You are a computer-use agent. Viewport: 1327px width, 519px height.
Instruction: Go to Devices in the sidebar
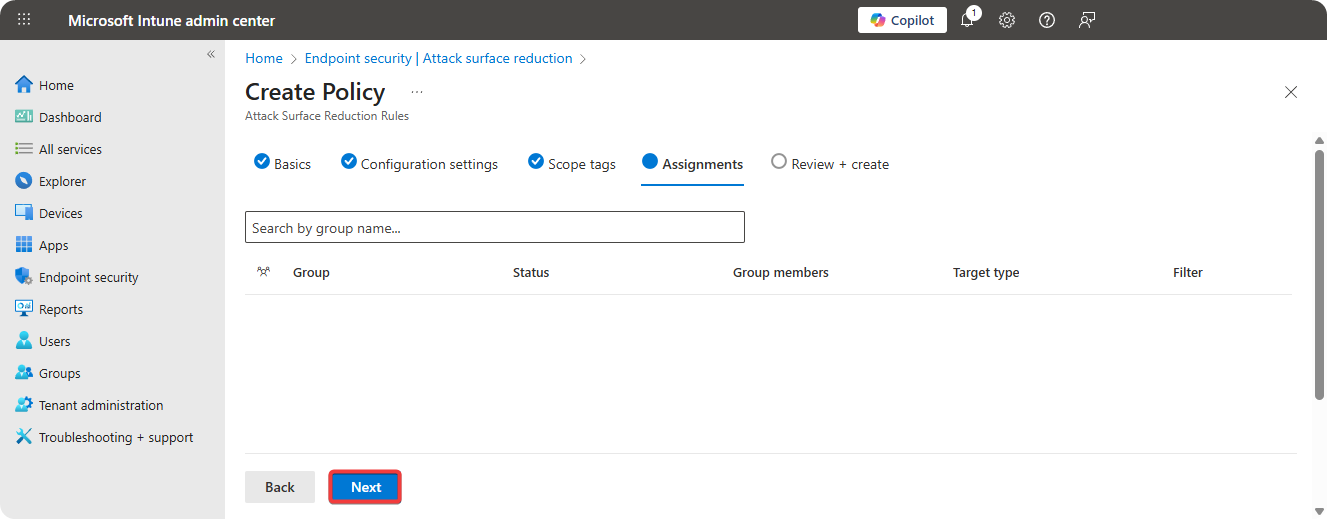(60, 213)
